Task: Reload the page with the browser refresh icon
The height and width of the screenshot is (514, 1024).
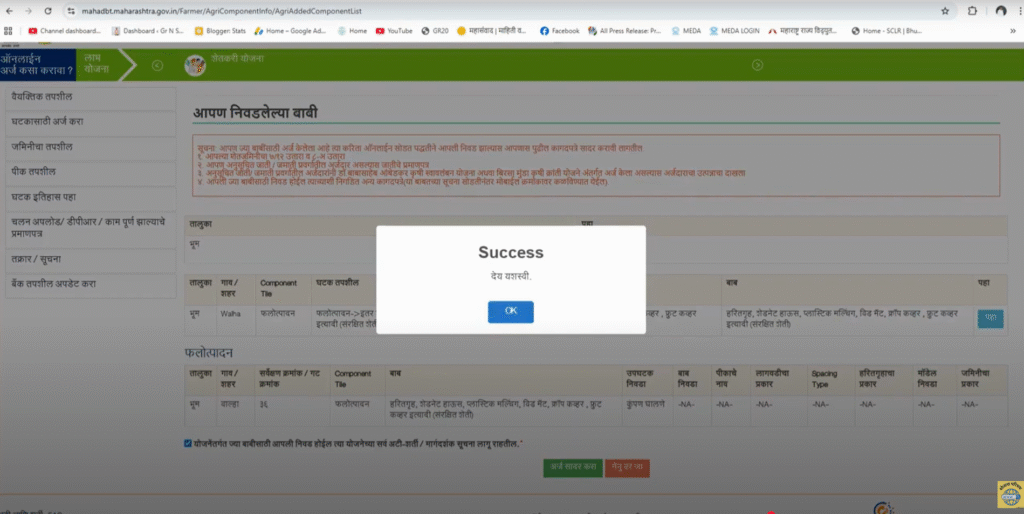Action: click(48, 10)
